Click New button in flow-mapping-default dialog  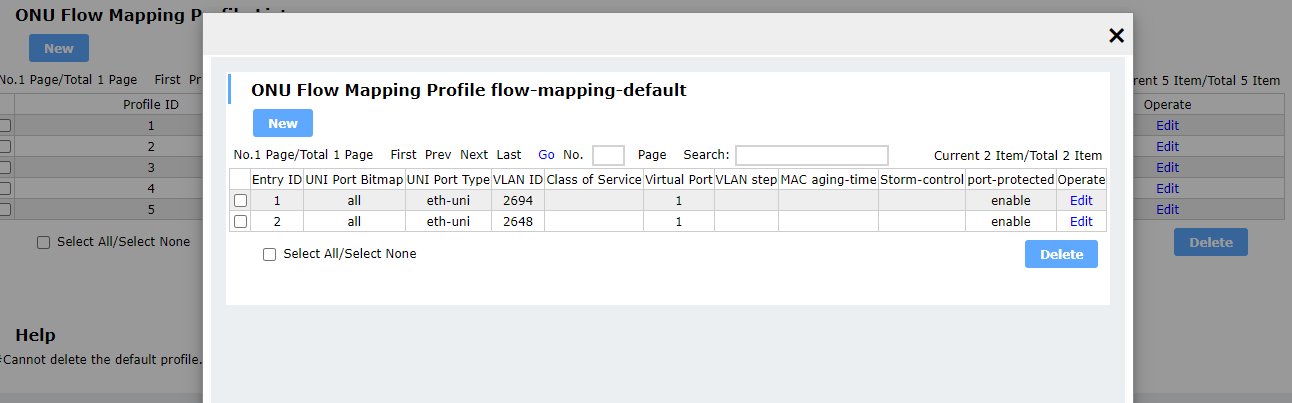(x=282, y=123)
